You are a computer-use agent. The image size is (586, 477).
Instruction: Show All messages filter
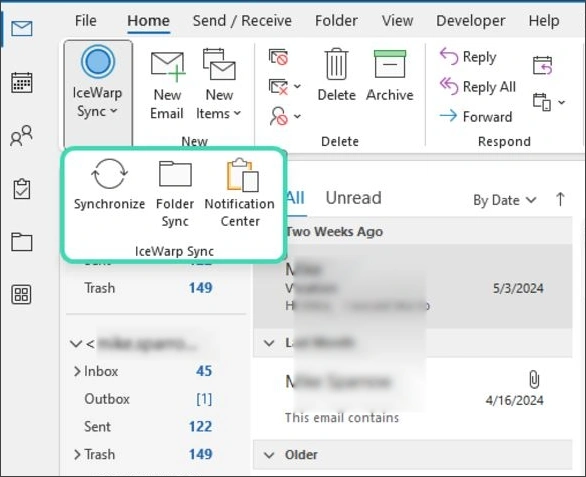point(296,198)
